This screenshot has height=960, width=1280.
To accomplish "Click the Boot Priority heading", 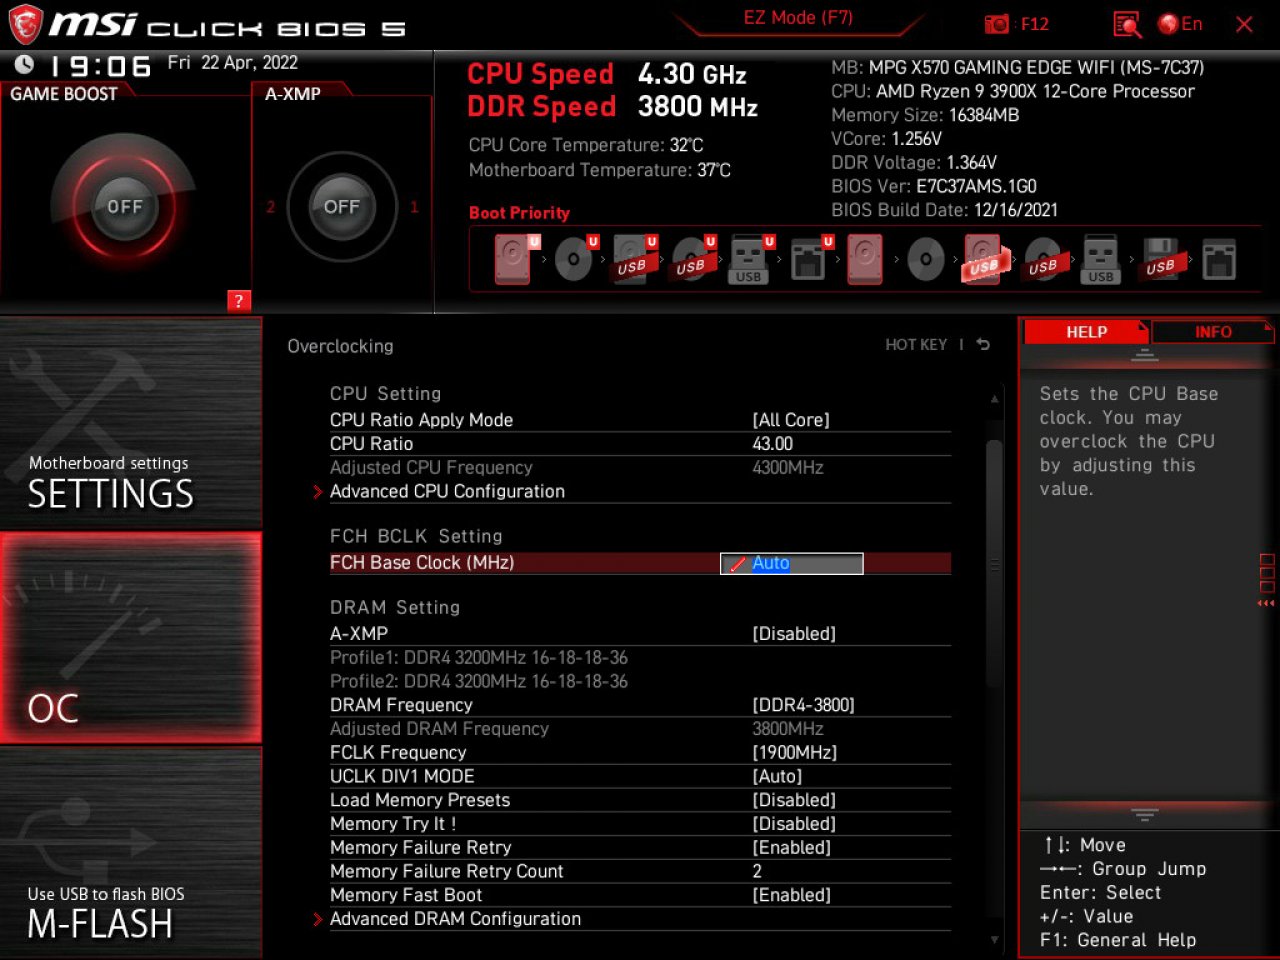I will click(x=519, y=213).
